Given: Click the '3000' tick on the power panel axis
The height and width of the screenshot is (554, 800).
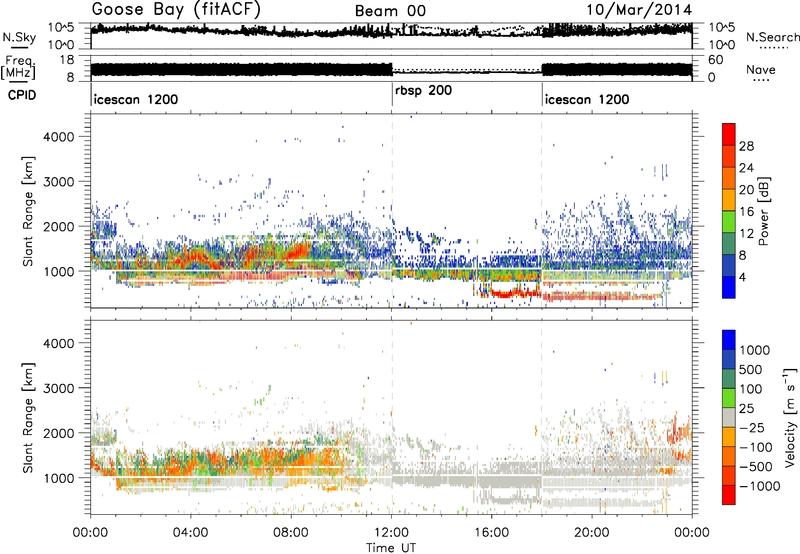Looking at the screenshot, I should pos(59,182).
